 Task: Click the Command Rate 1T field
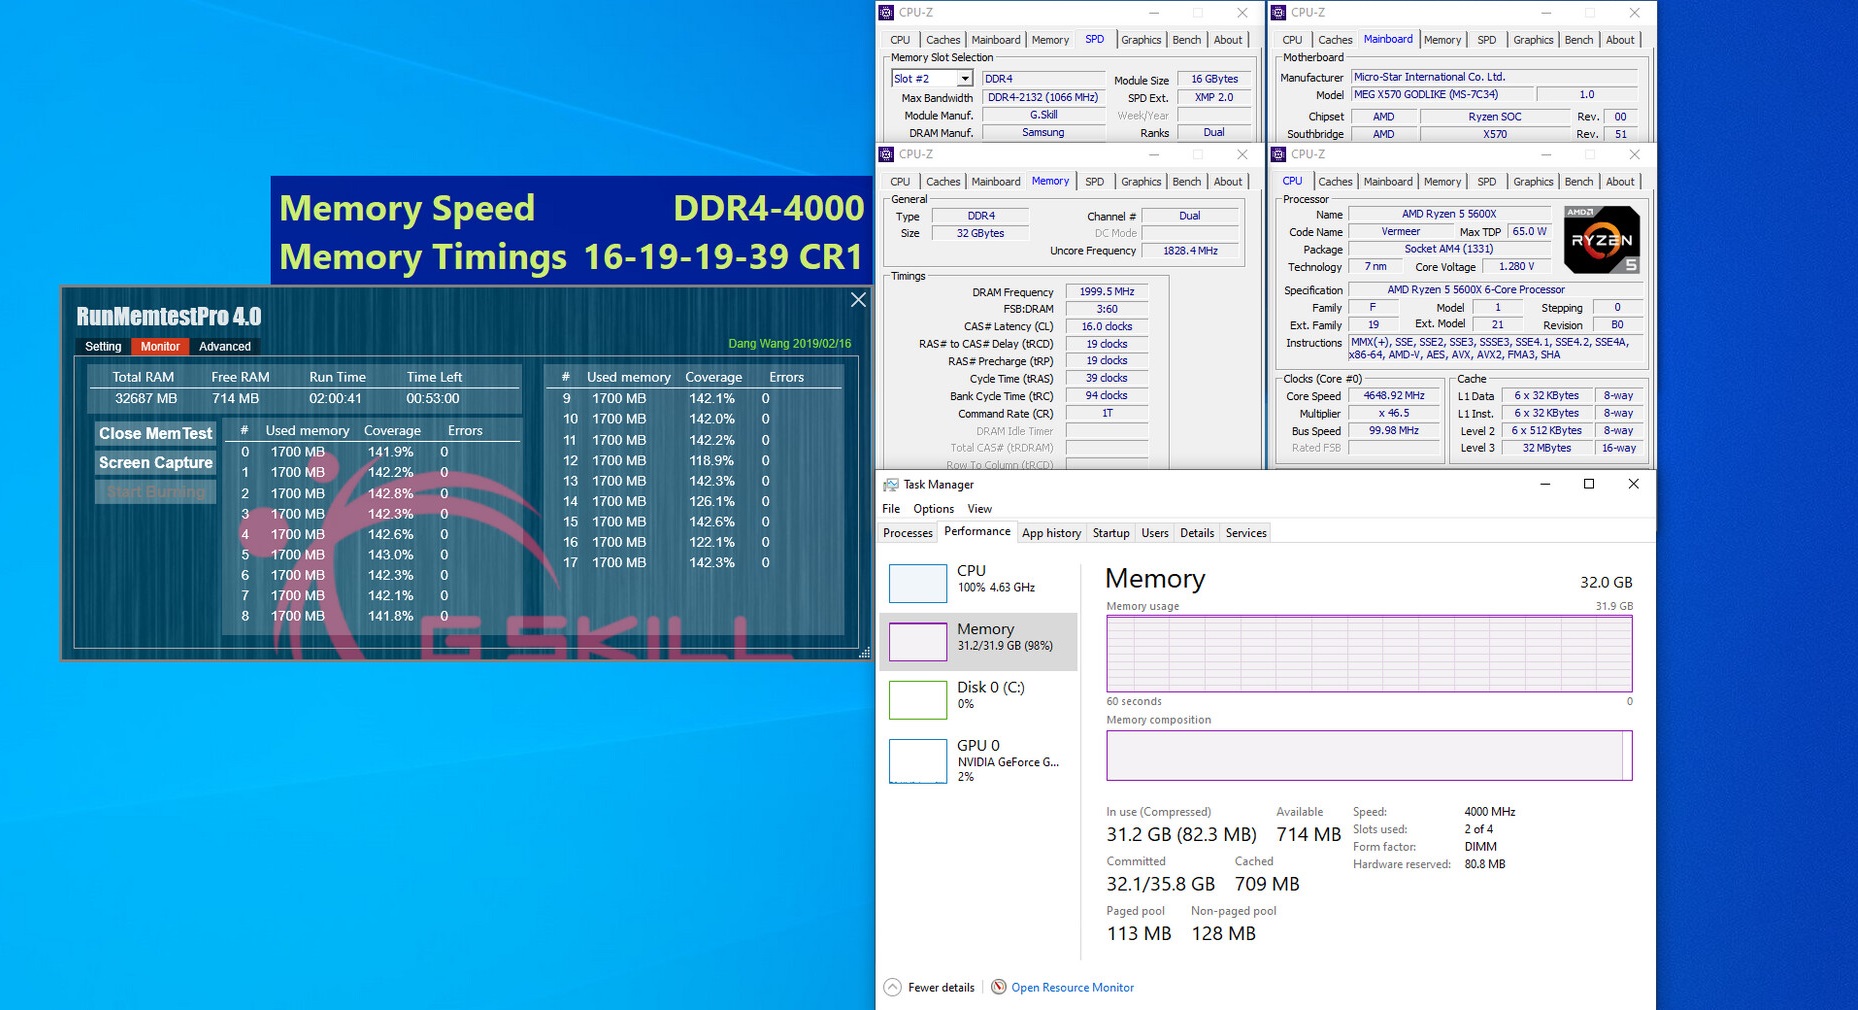click(x=1107, y=414)
